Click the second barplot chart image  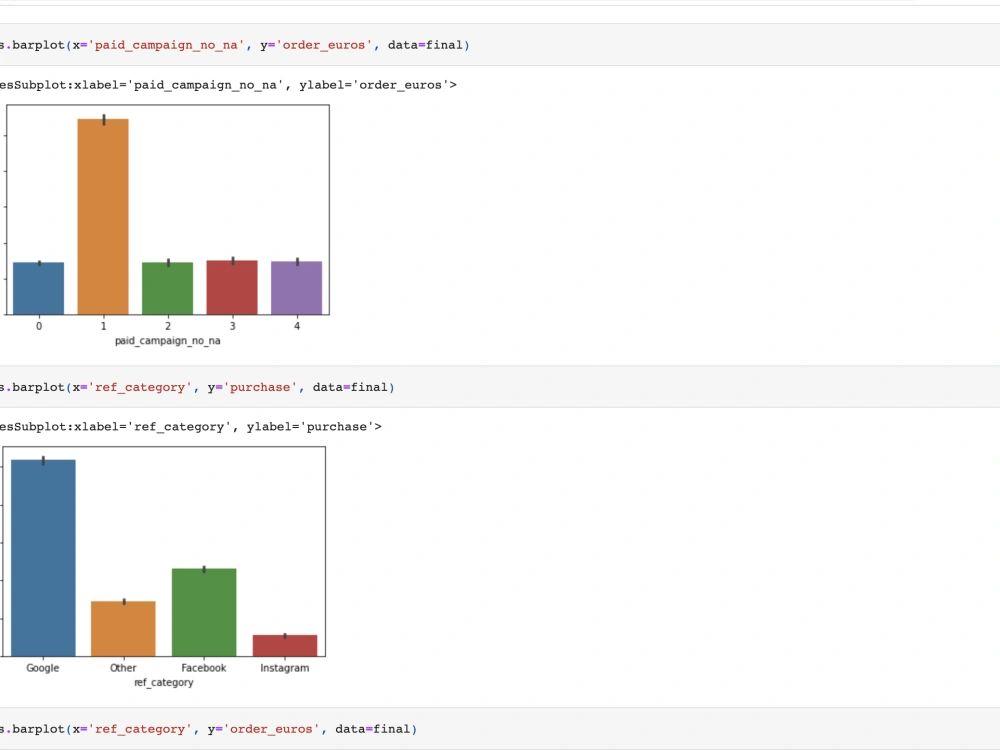163,550
